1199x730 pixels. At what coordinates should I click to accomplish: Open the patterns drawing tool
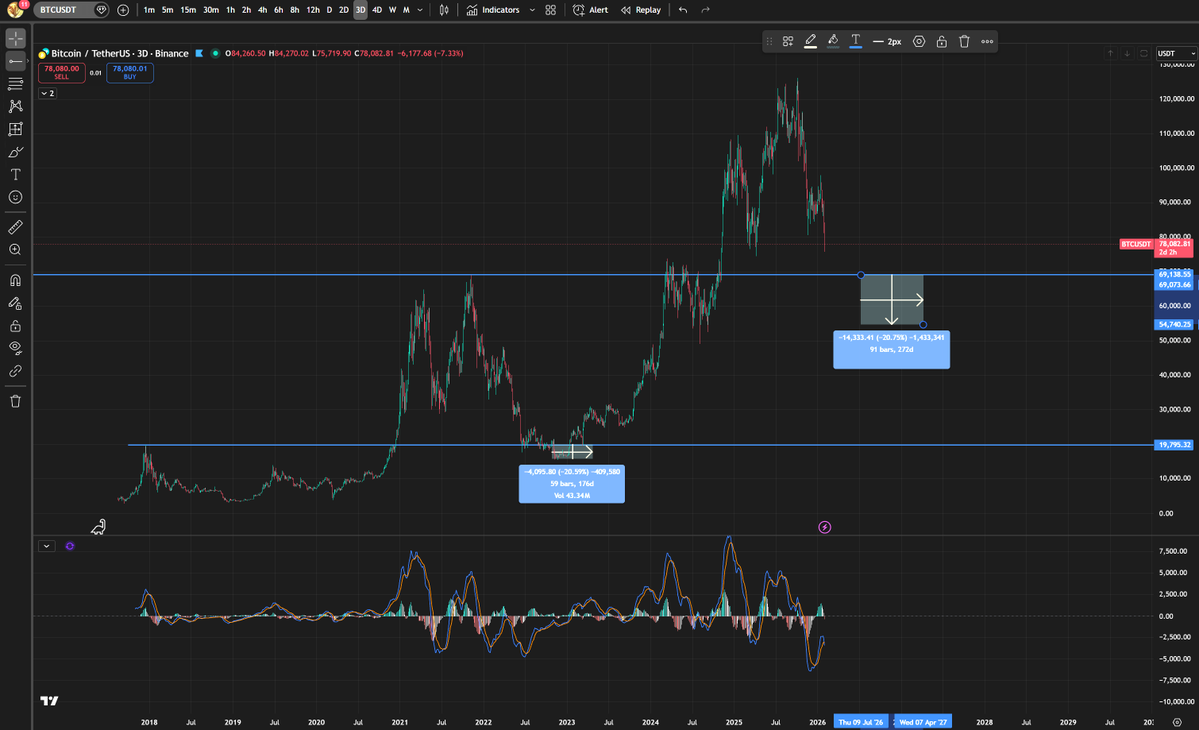15,106
